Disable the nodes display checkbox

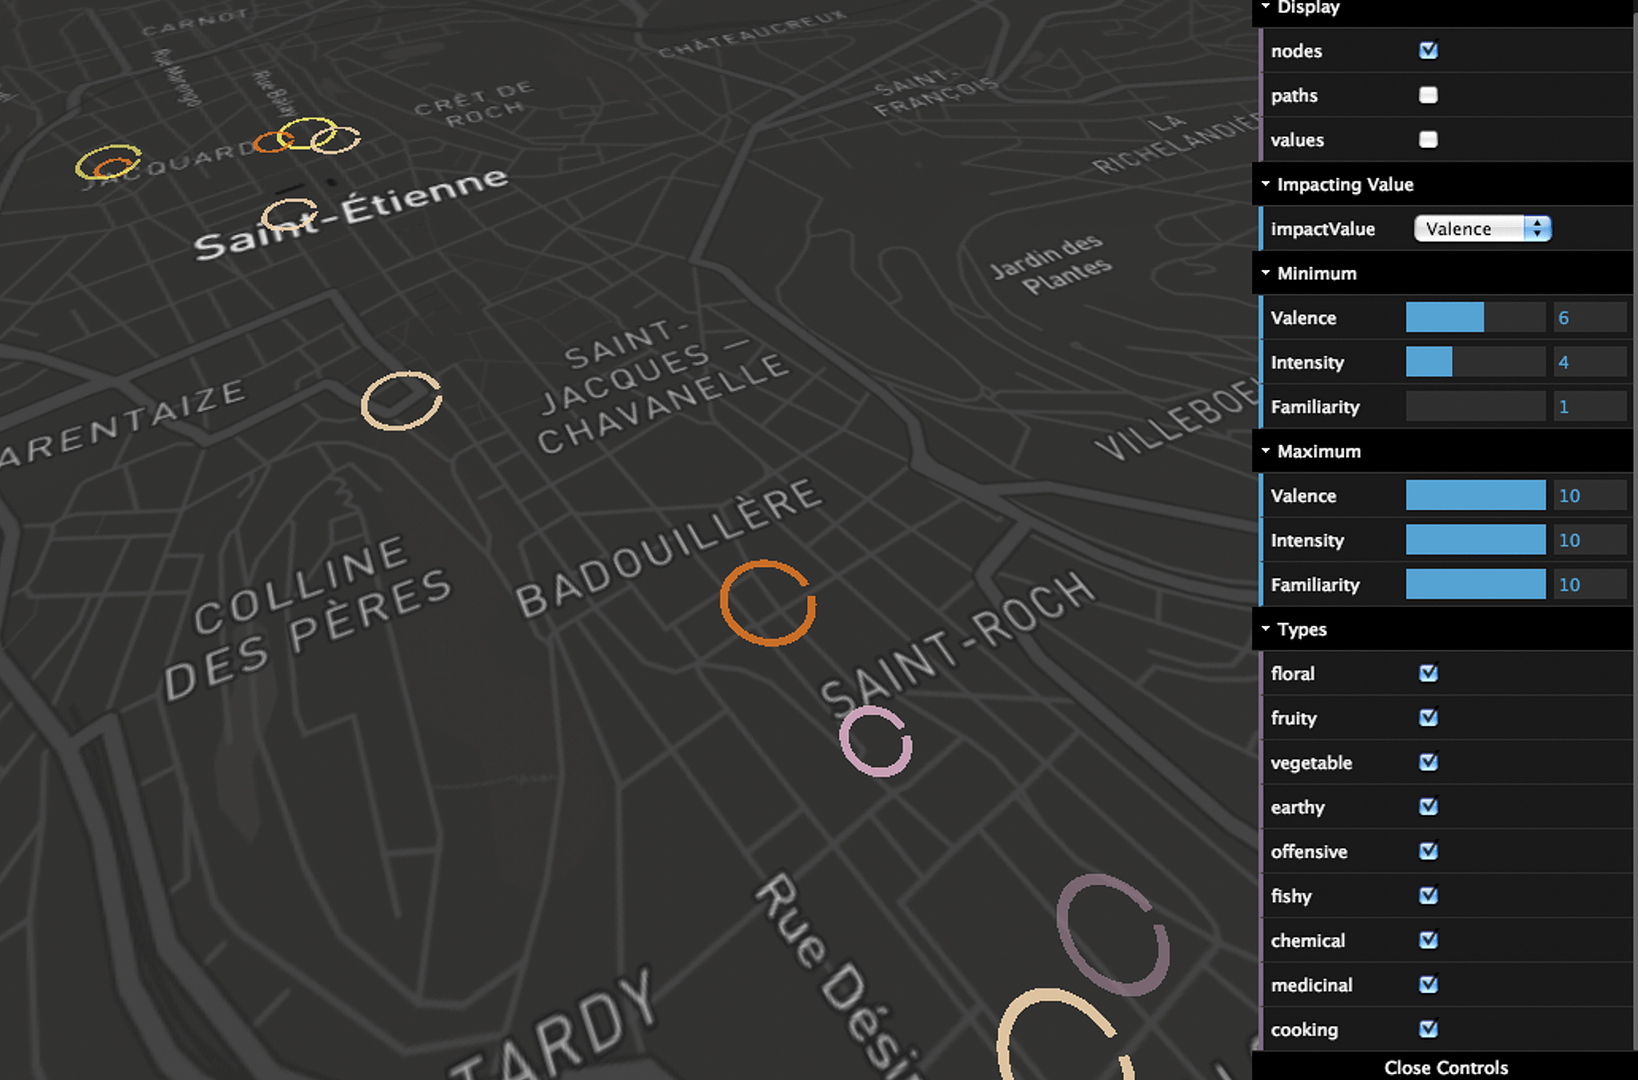[x=1428, y=50]
